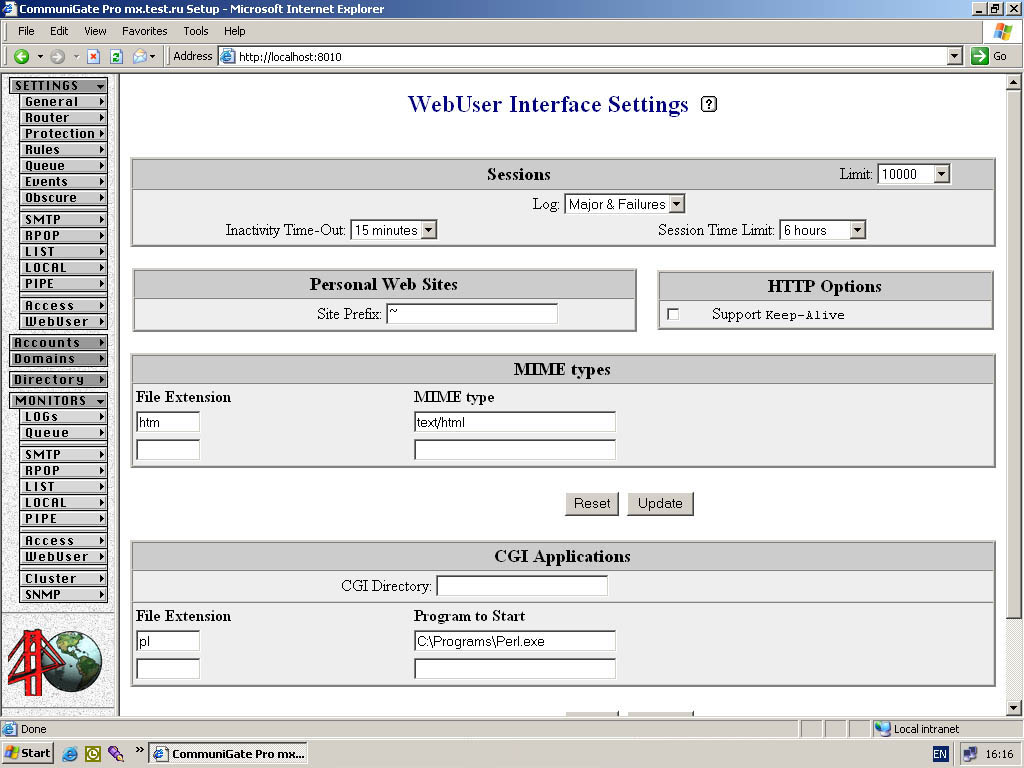Click the browser Forward arrow icon
This screenshot has height=768, width=1024.
[57, 57]
